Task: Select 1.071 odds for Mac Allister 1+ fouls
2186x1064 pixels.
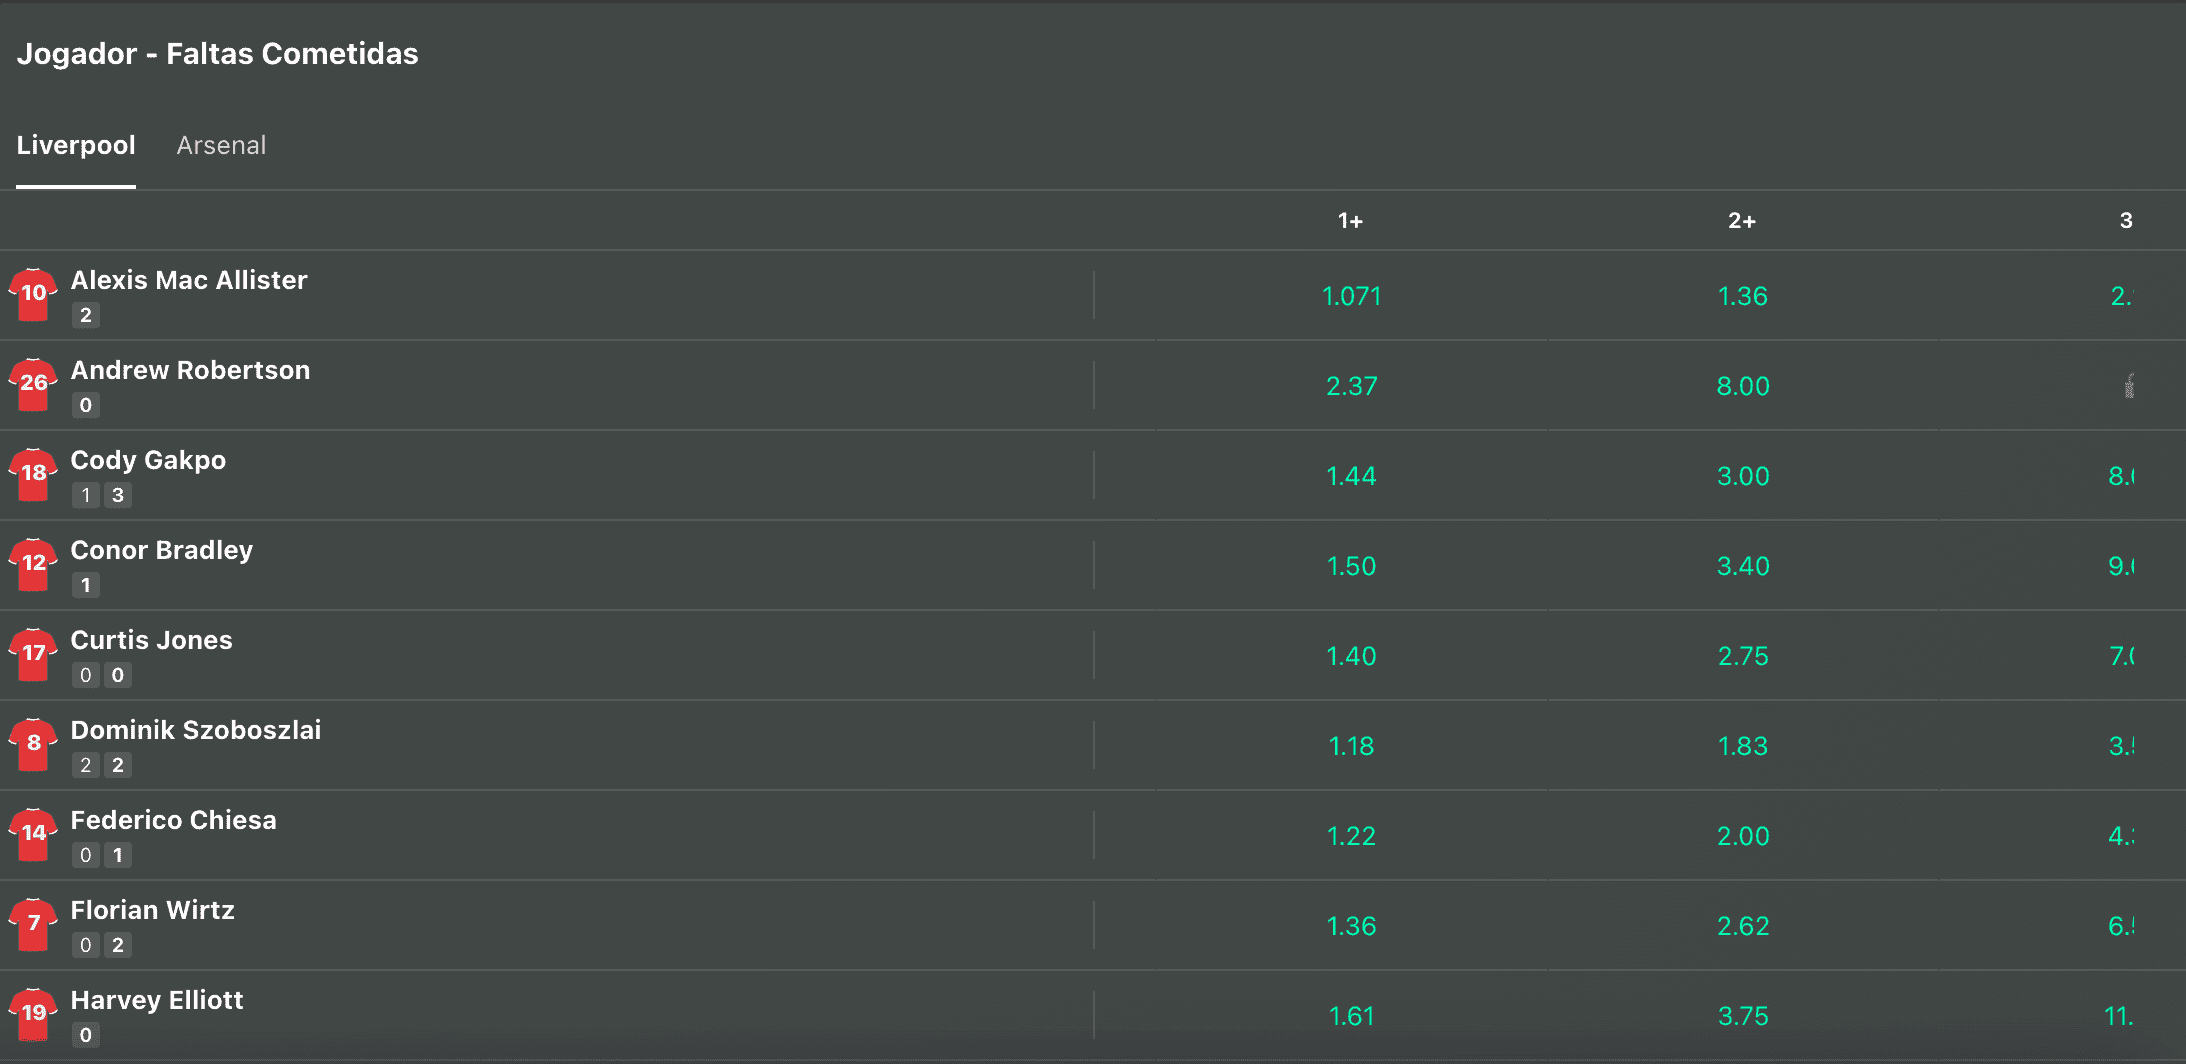Action: tap(1351, 296)
